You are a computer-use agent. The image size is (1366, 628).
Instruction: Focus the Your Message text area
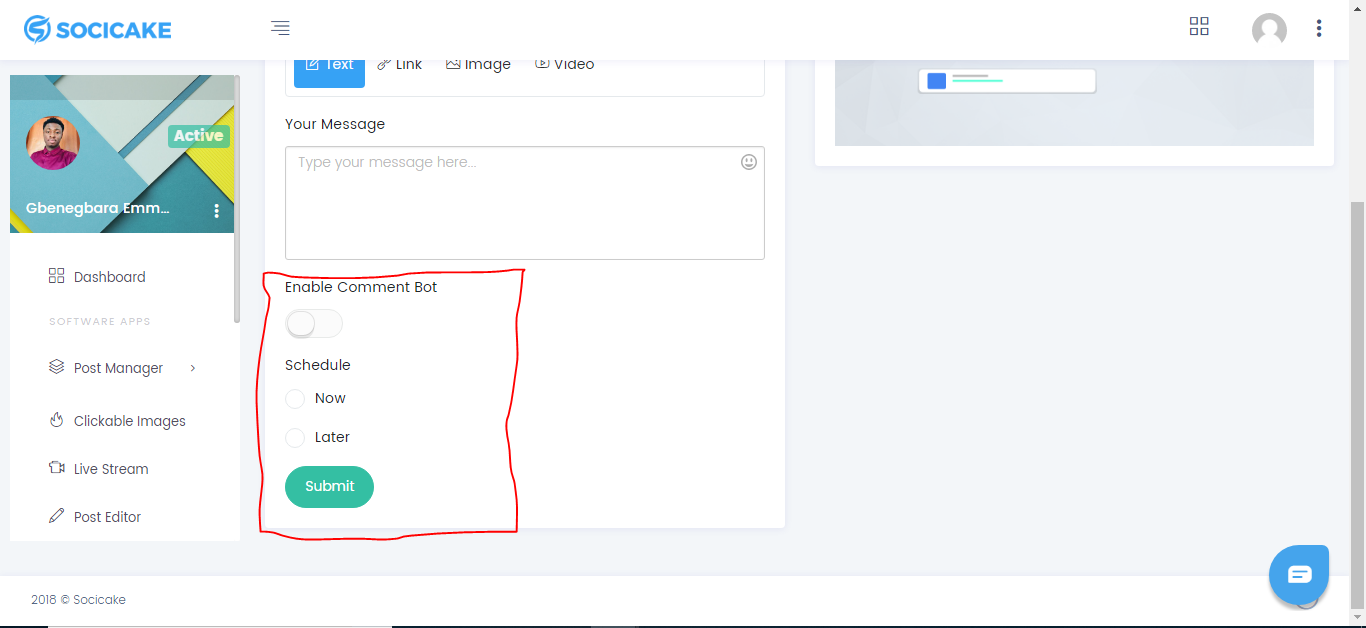[525, 203]
